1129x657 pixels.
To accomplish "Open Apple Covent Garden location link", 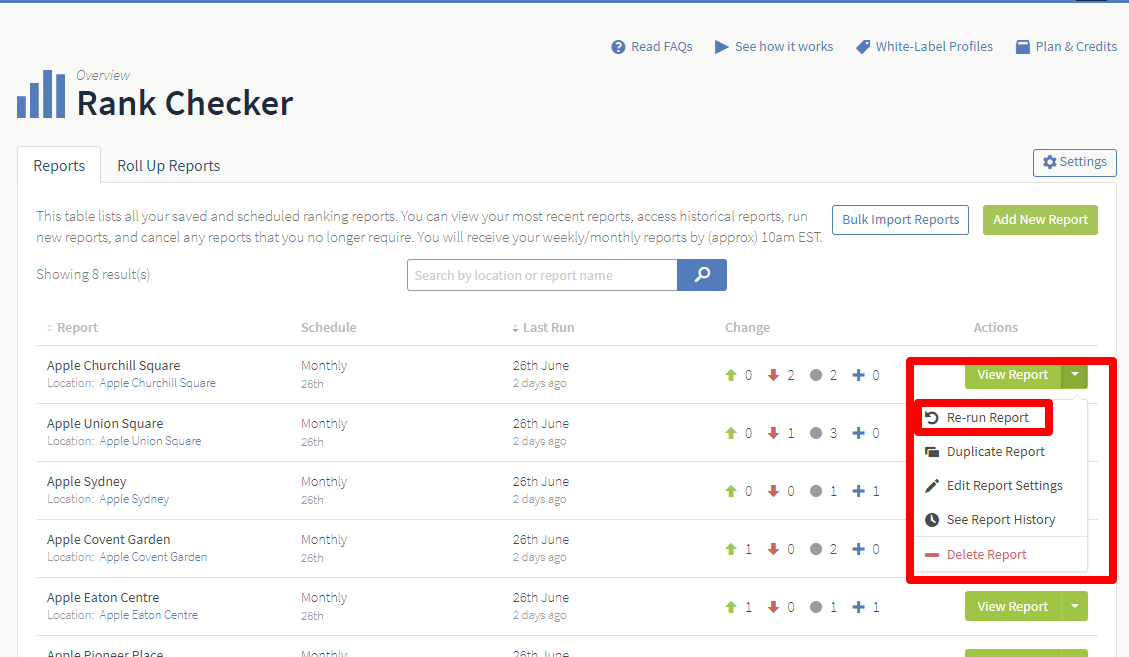I will (x=153, y=557).
